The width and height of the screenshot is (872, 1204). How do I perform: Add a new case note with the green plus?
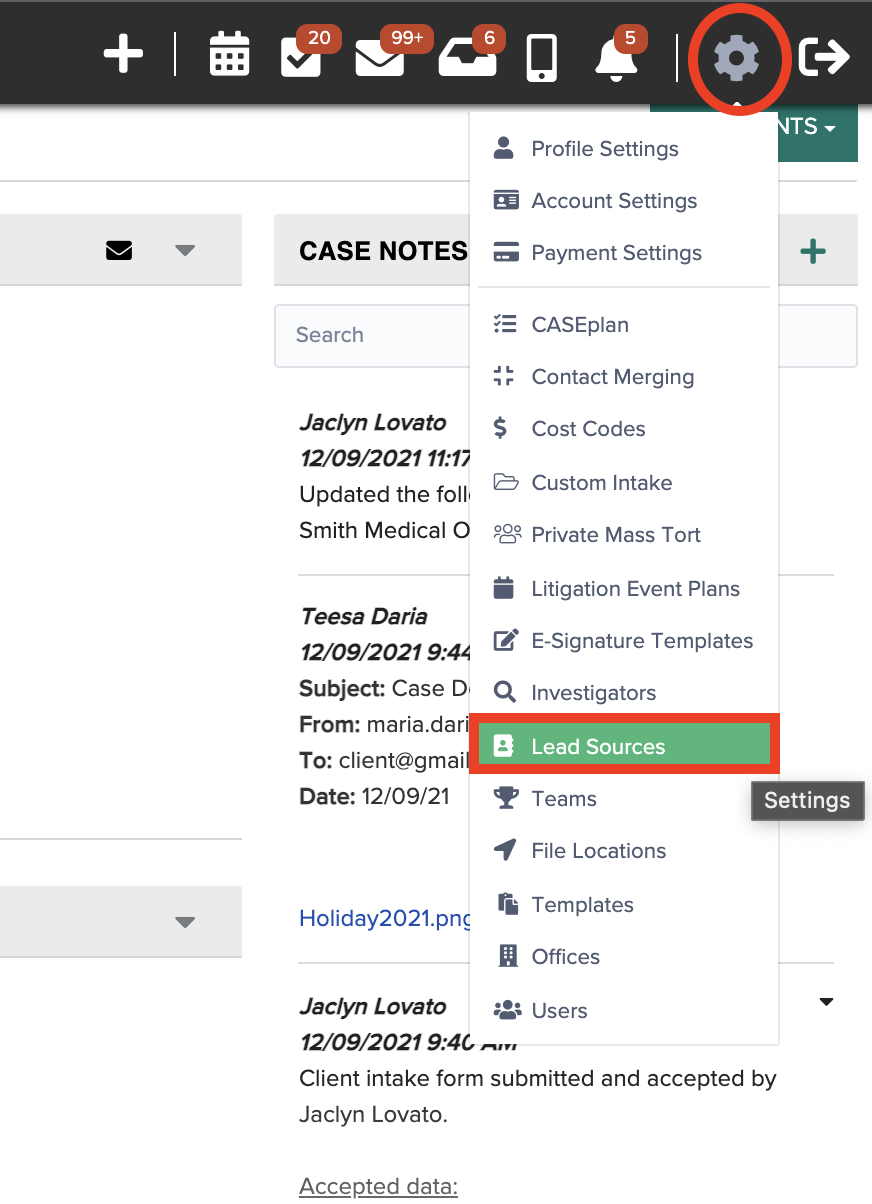(814, 250)
